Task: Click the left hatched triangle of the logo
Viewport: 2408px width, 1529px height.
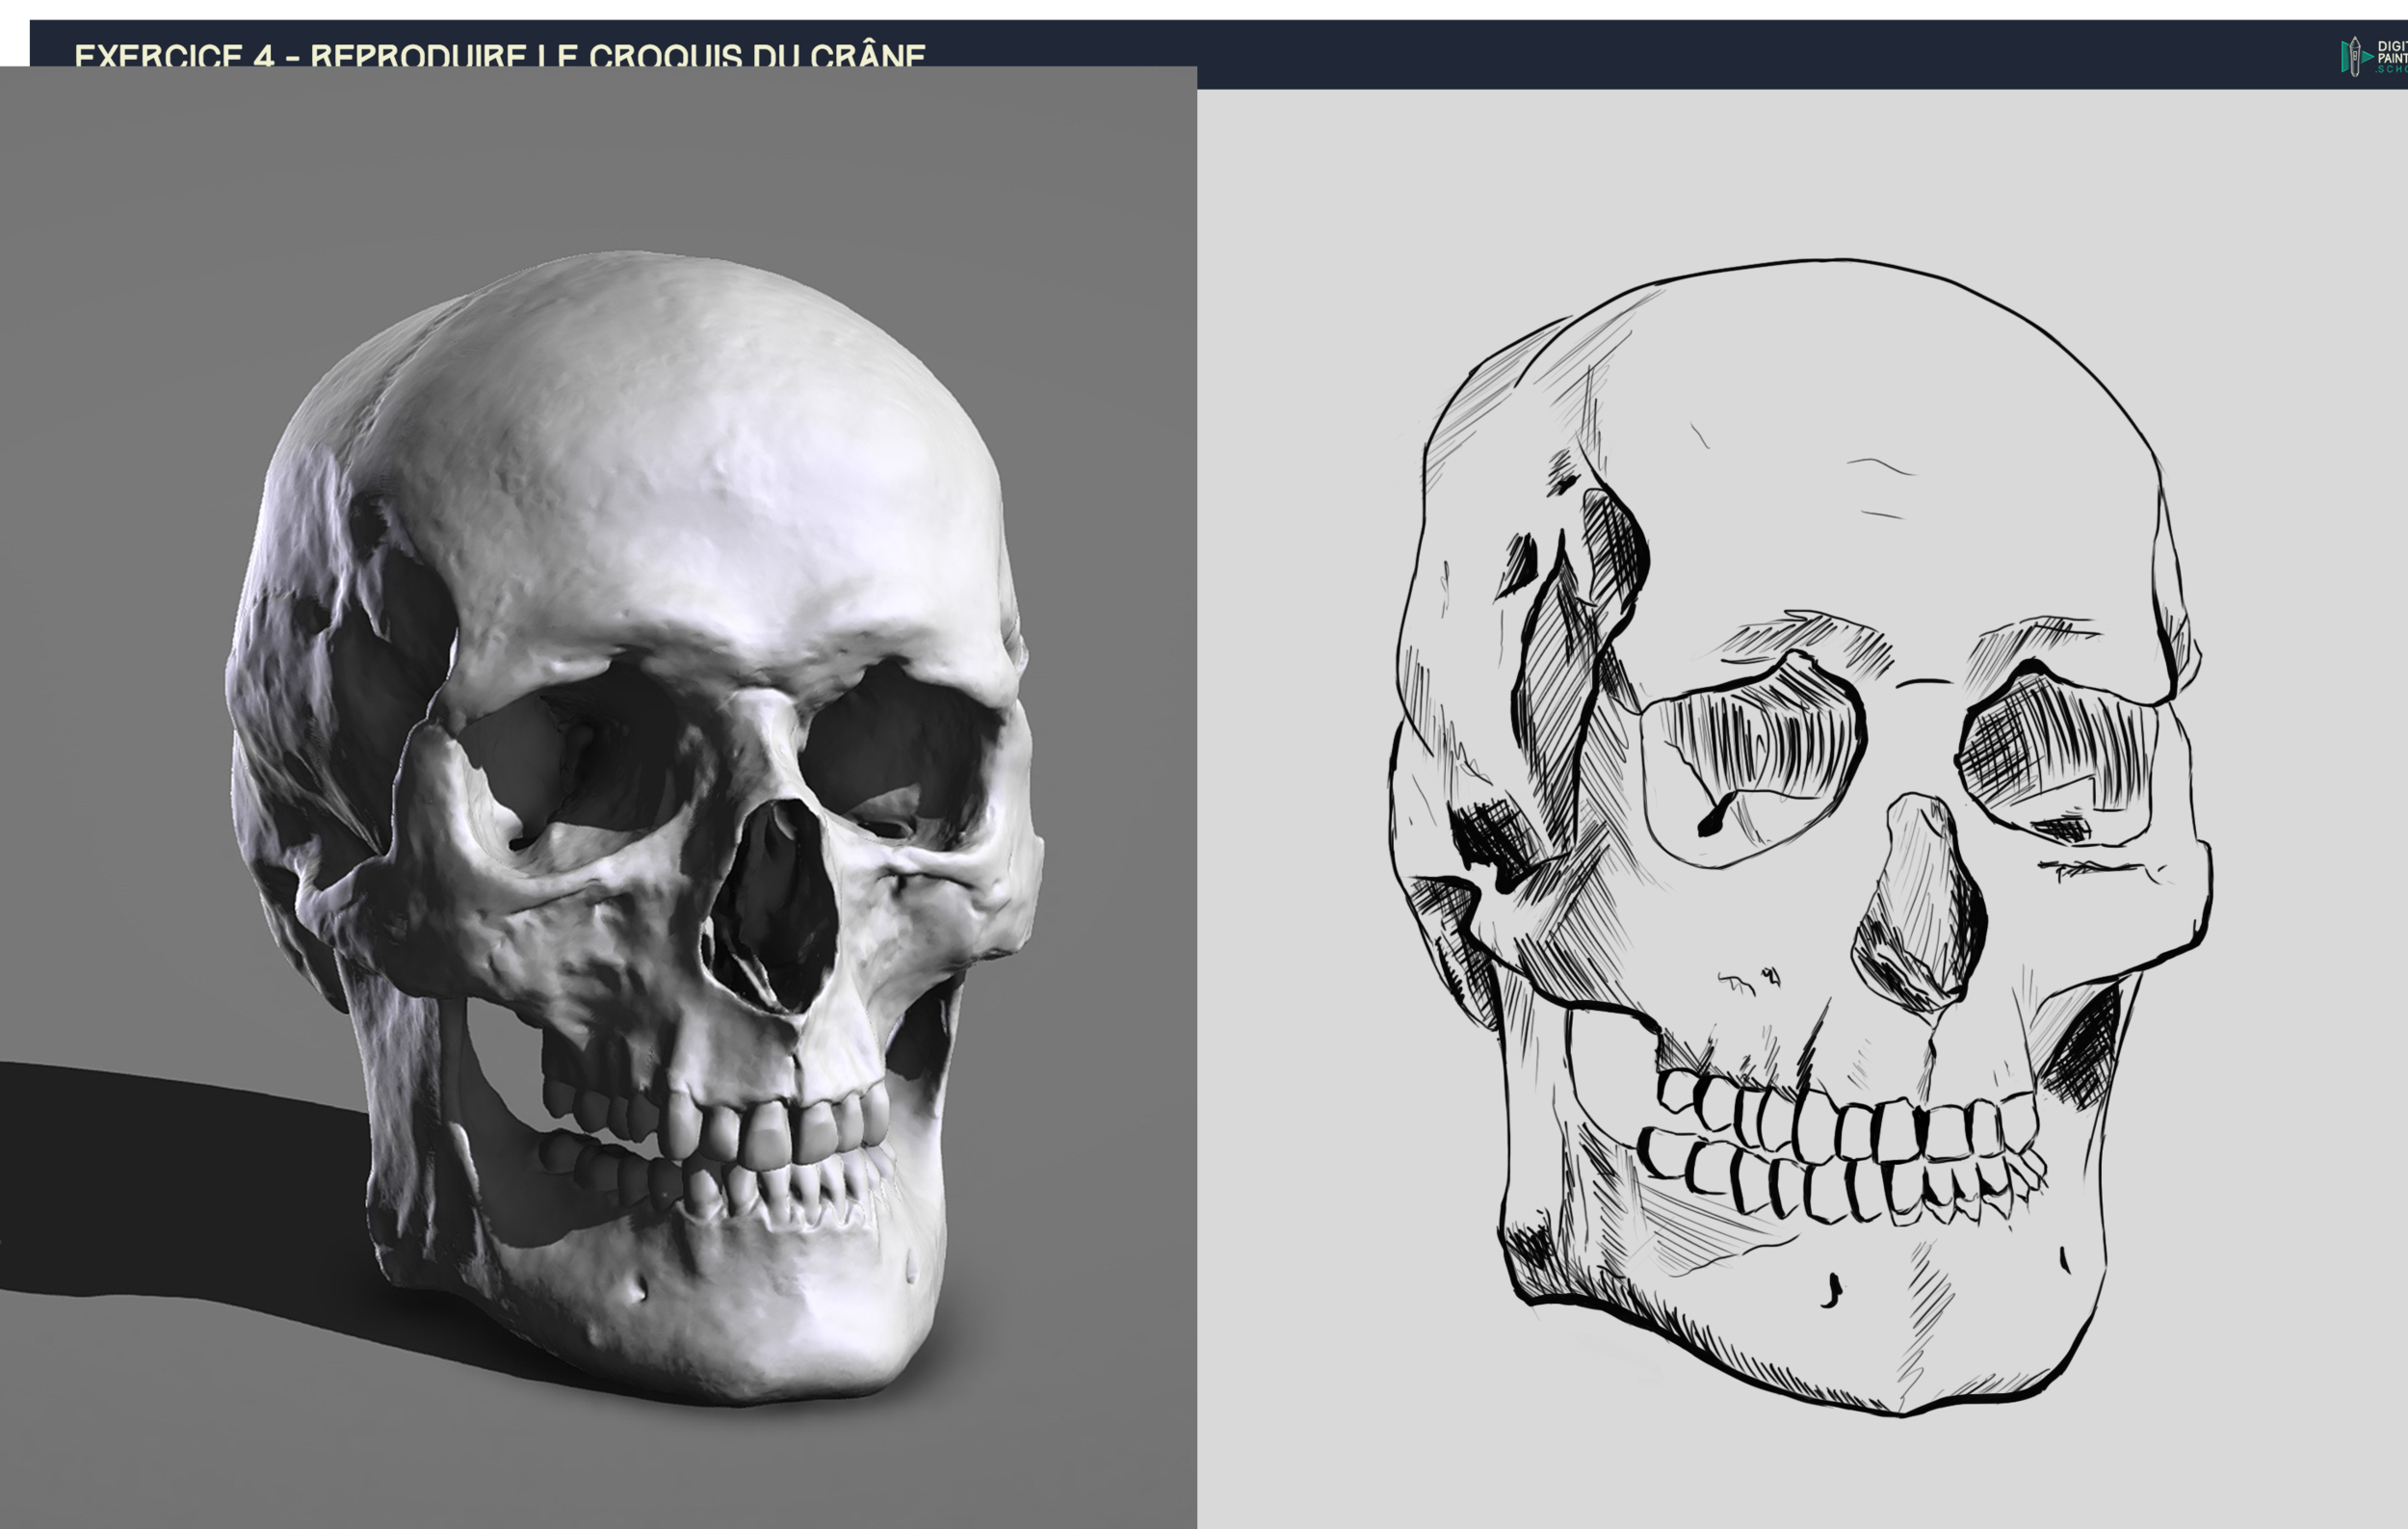Action: tap(2345, 57)
